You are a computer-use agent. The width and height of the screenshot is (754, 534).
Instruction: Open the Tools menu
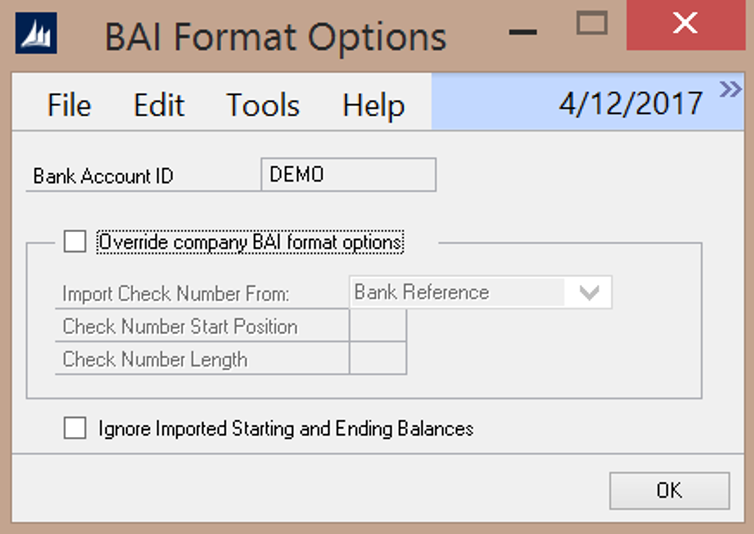(263, 105)
